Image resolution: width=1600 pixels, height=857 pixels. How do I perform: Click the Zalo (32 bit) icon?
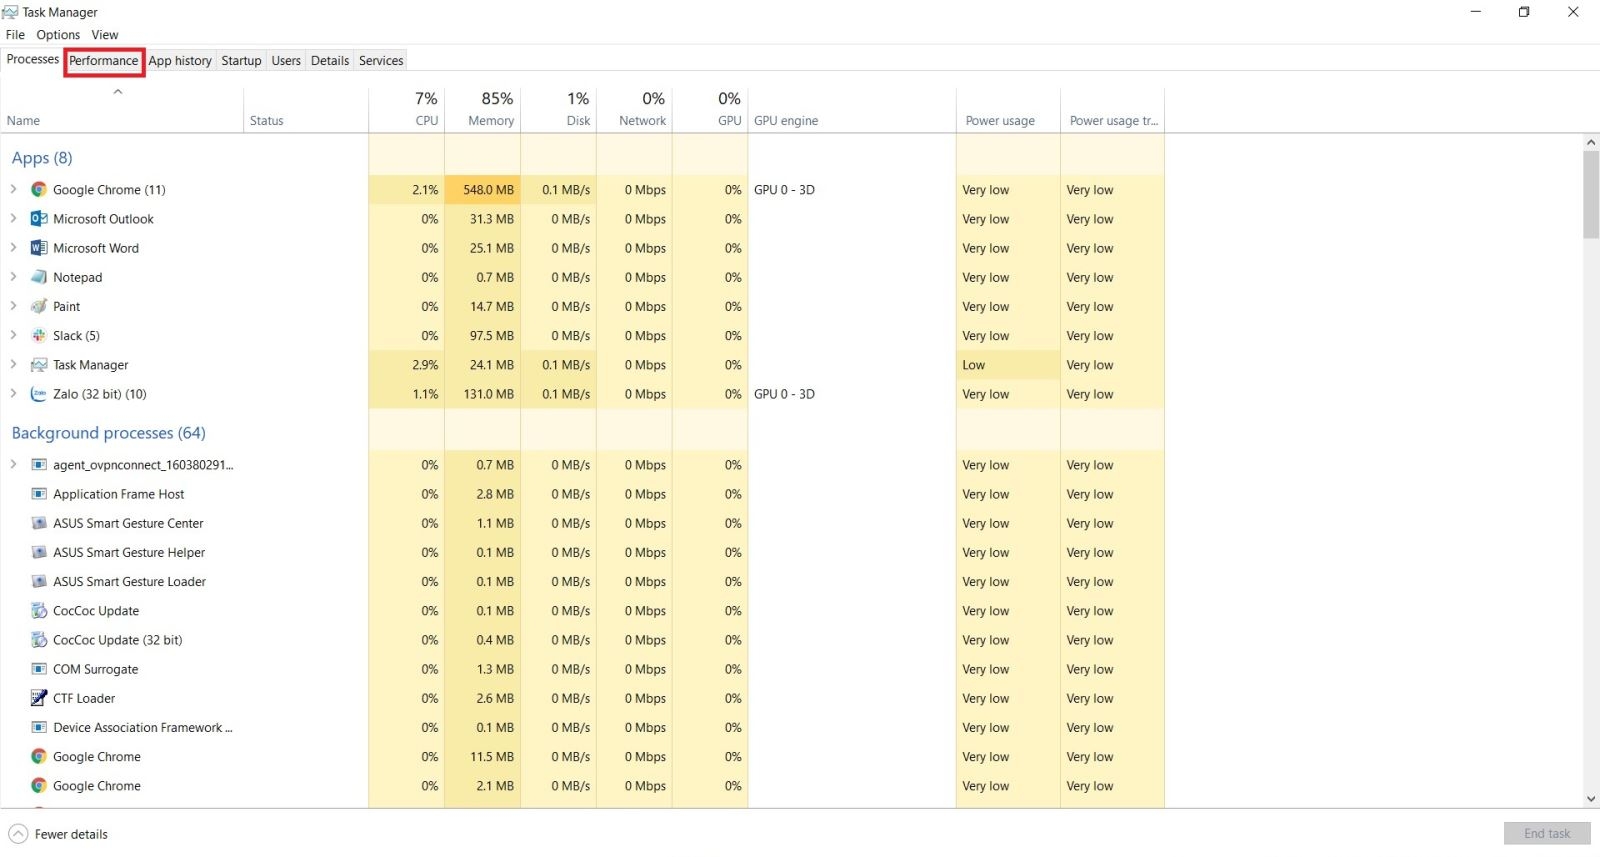(x=39, y=394)
